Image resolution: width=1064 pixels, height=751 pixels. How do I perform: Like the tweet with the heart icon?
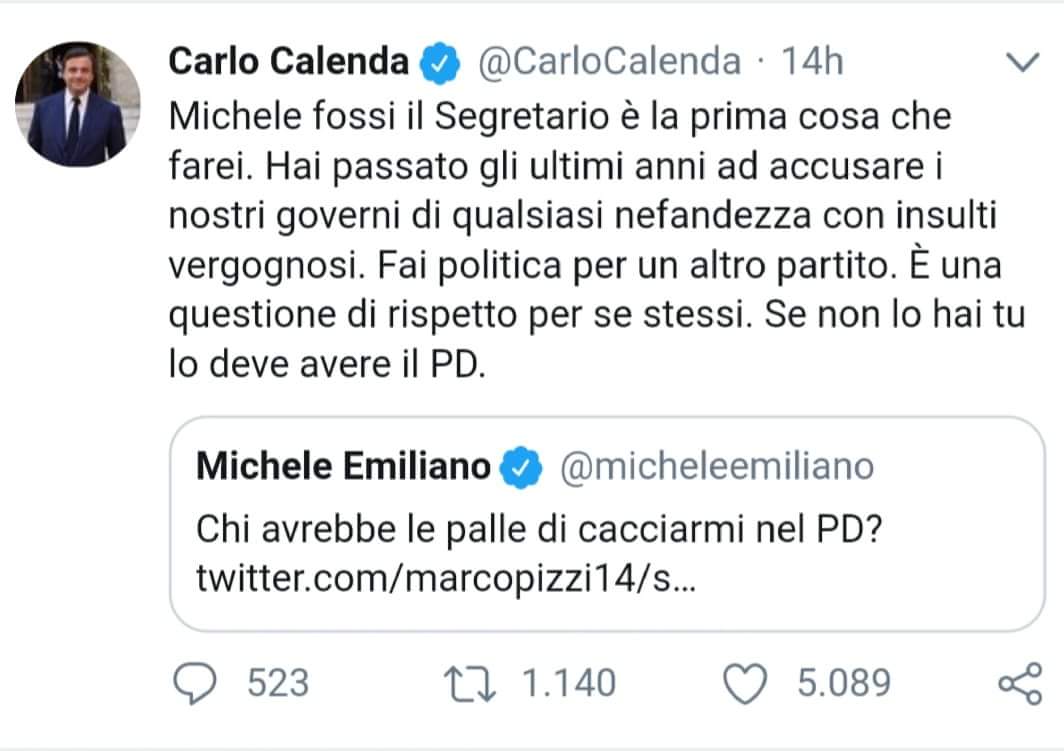pyautogui.click(x=742, y=683)
